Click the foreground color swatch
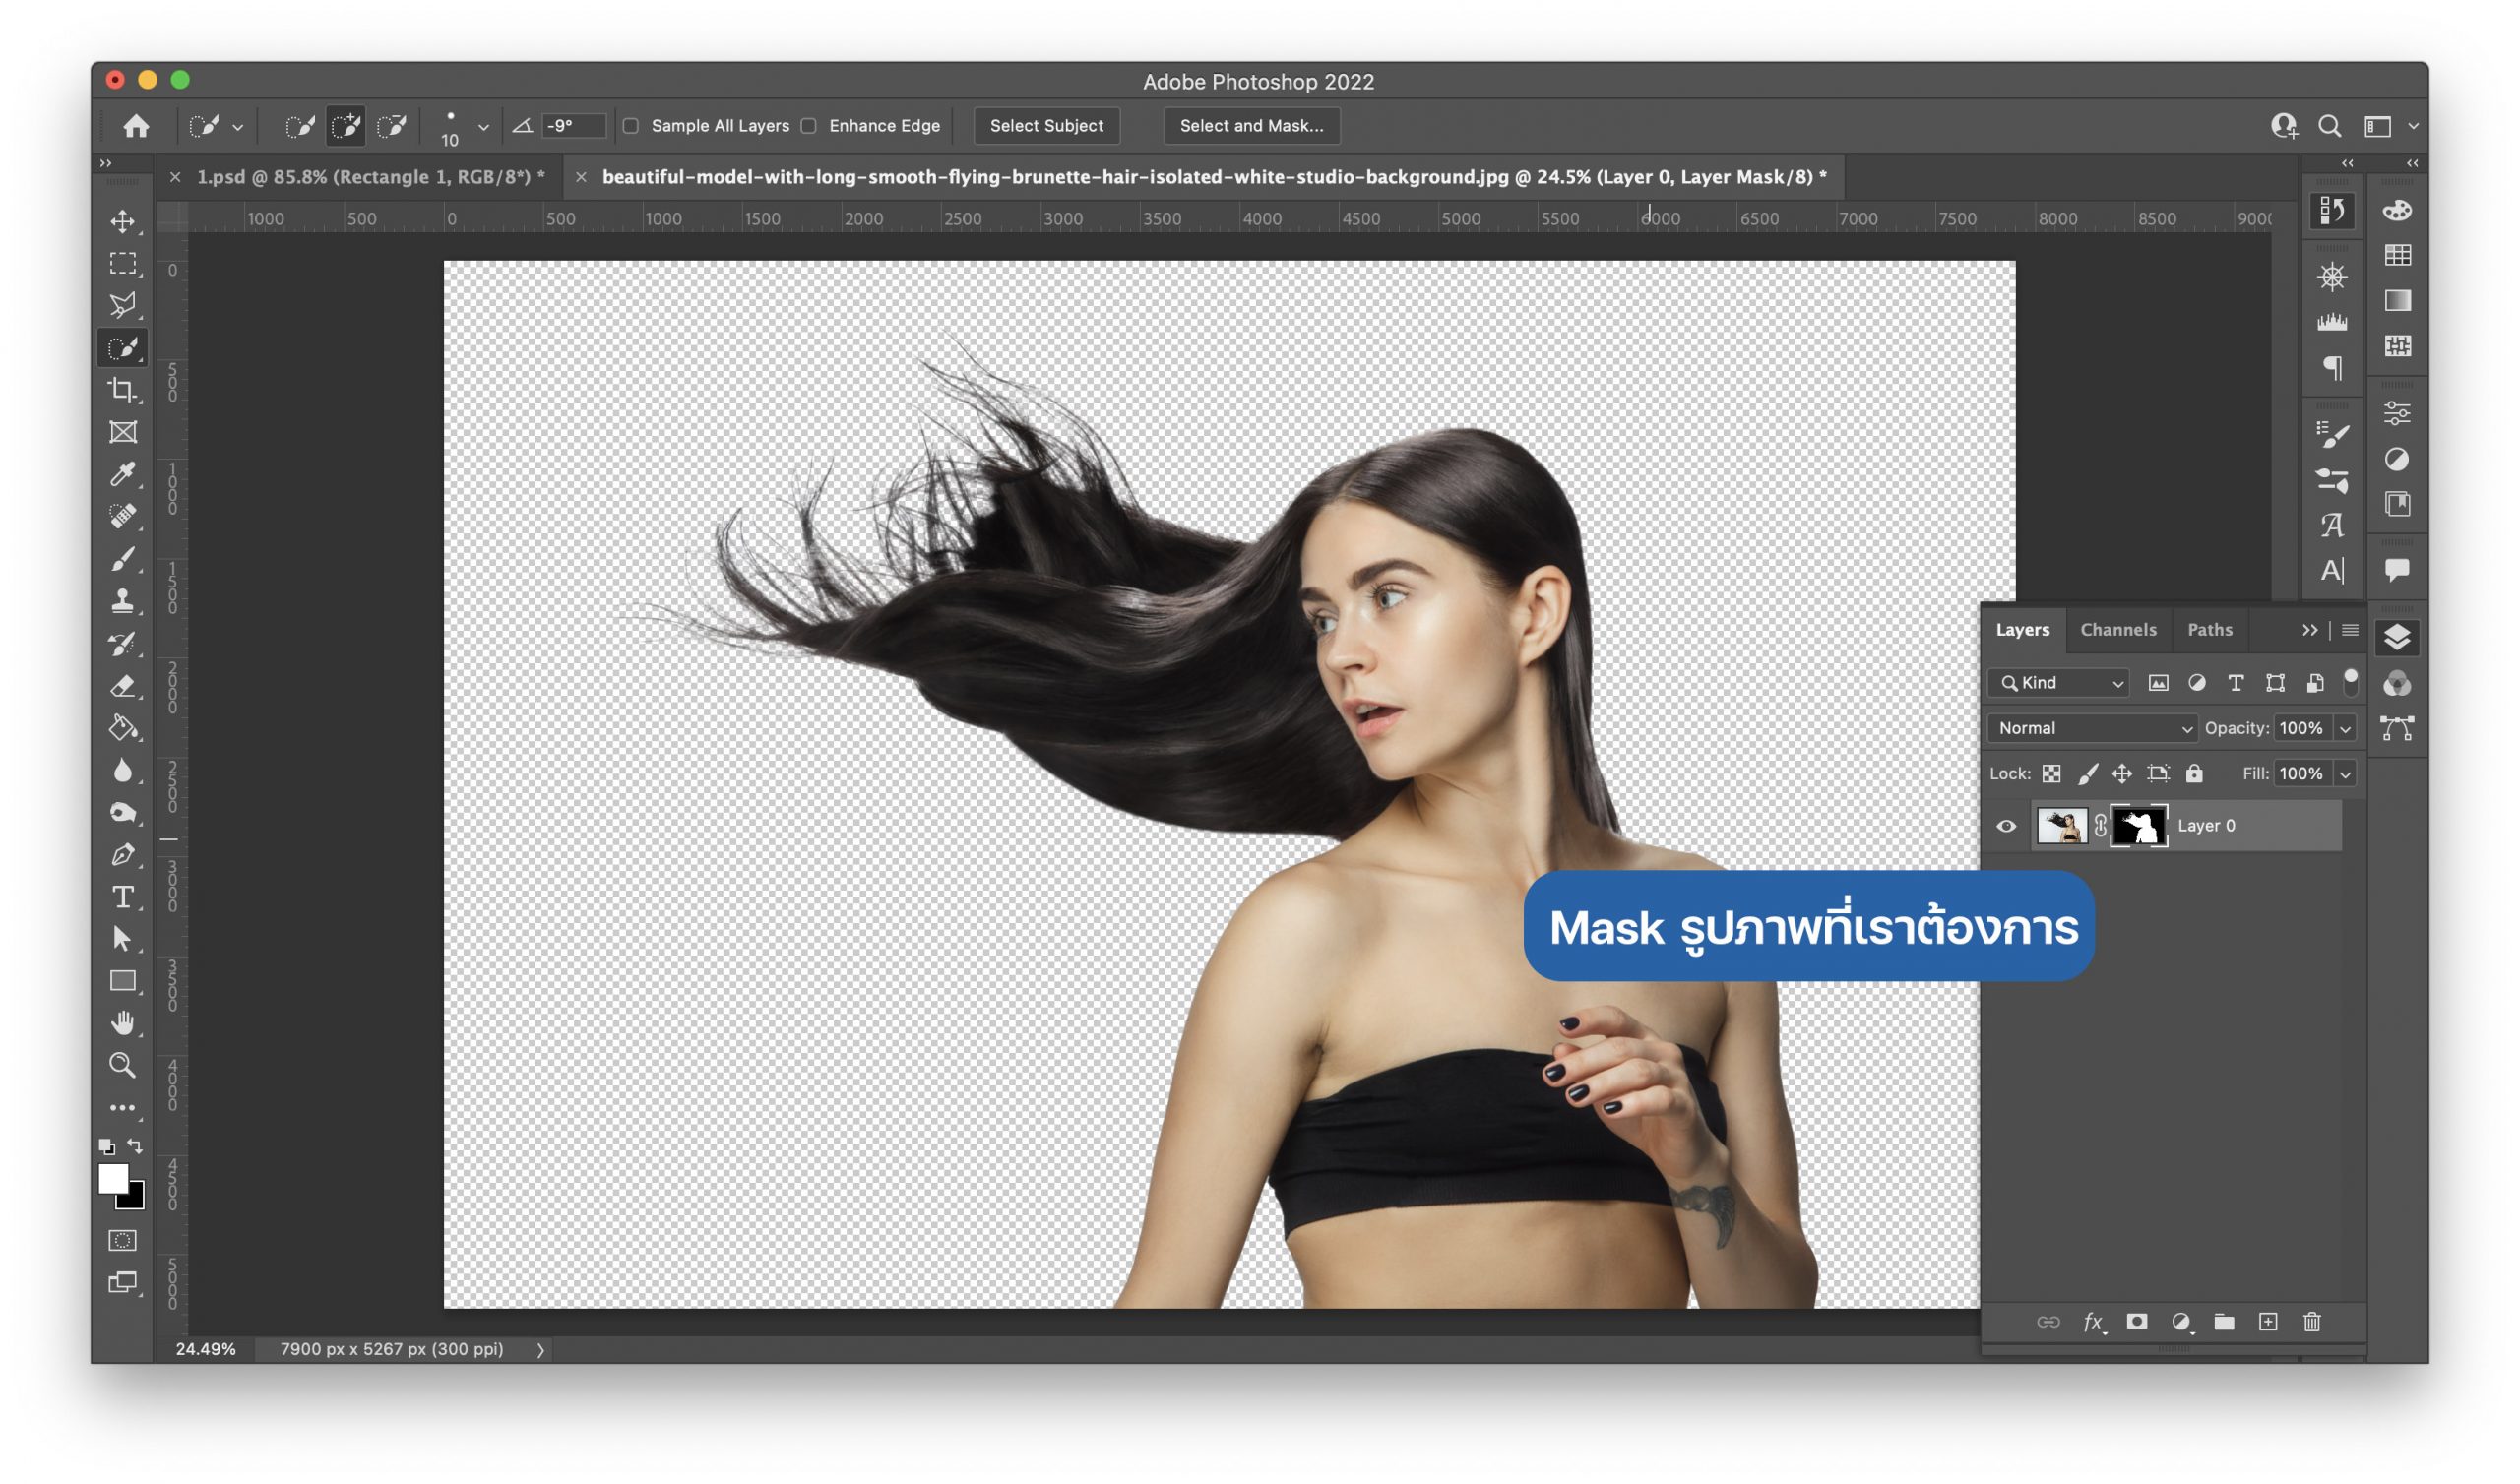This screenshot has width=2520, height=1484. pyautogui.click(x=112, y=1179)
